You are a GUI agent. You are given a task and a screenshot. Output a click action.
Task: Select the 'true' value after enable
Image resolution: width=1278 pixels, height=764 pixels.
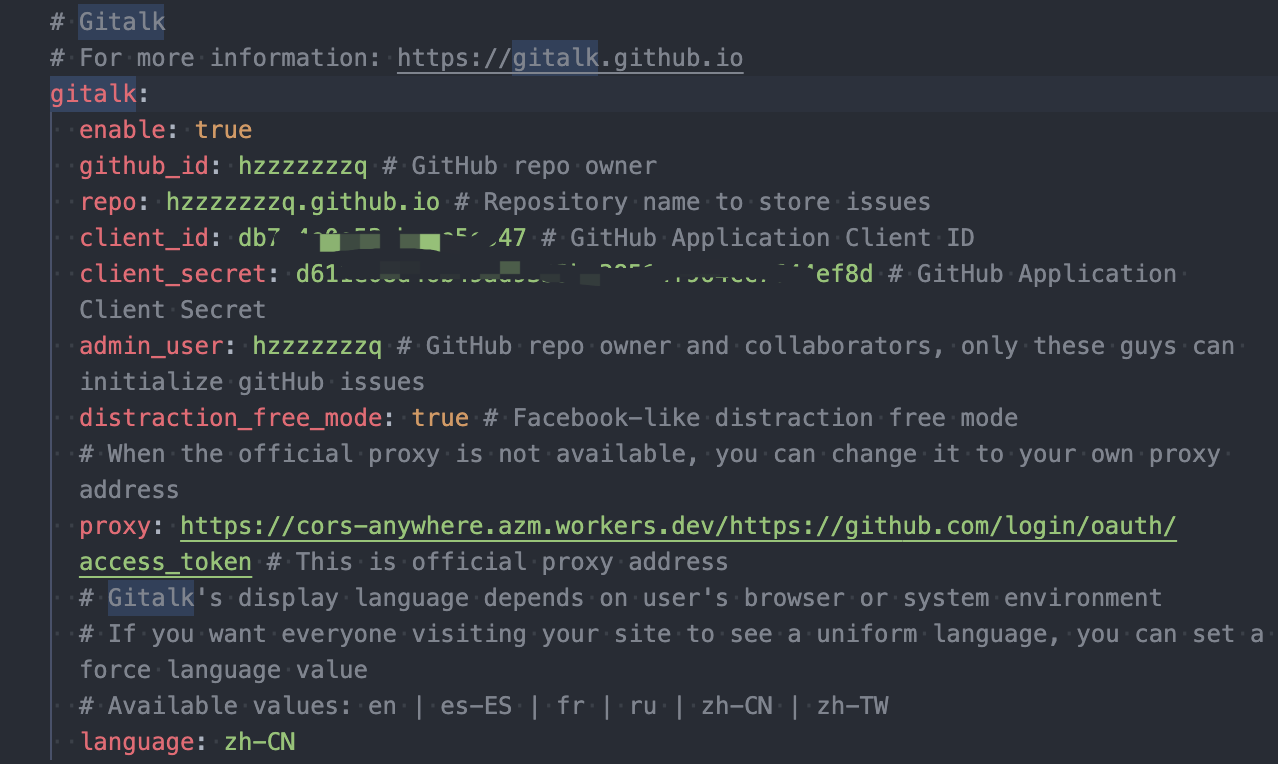224,130
